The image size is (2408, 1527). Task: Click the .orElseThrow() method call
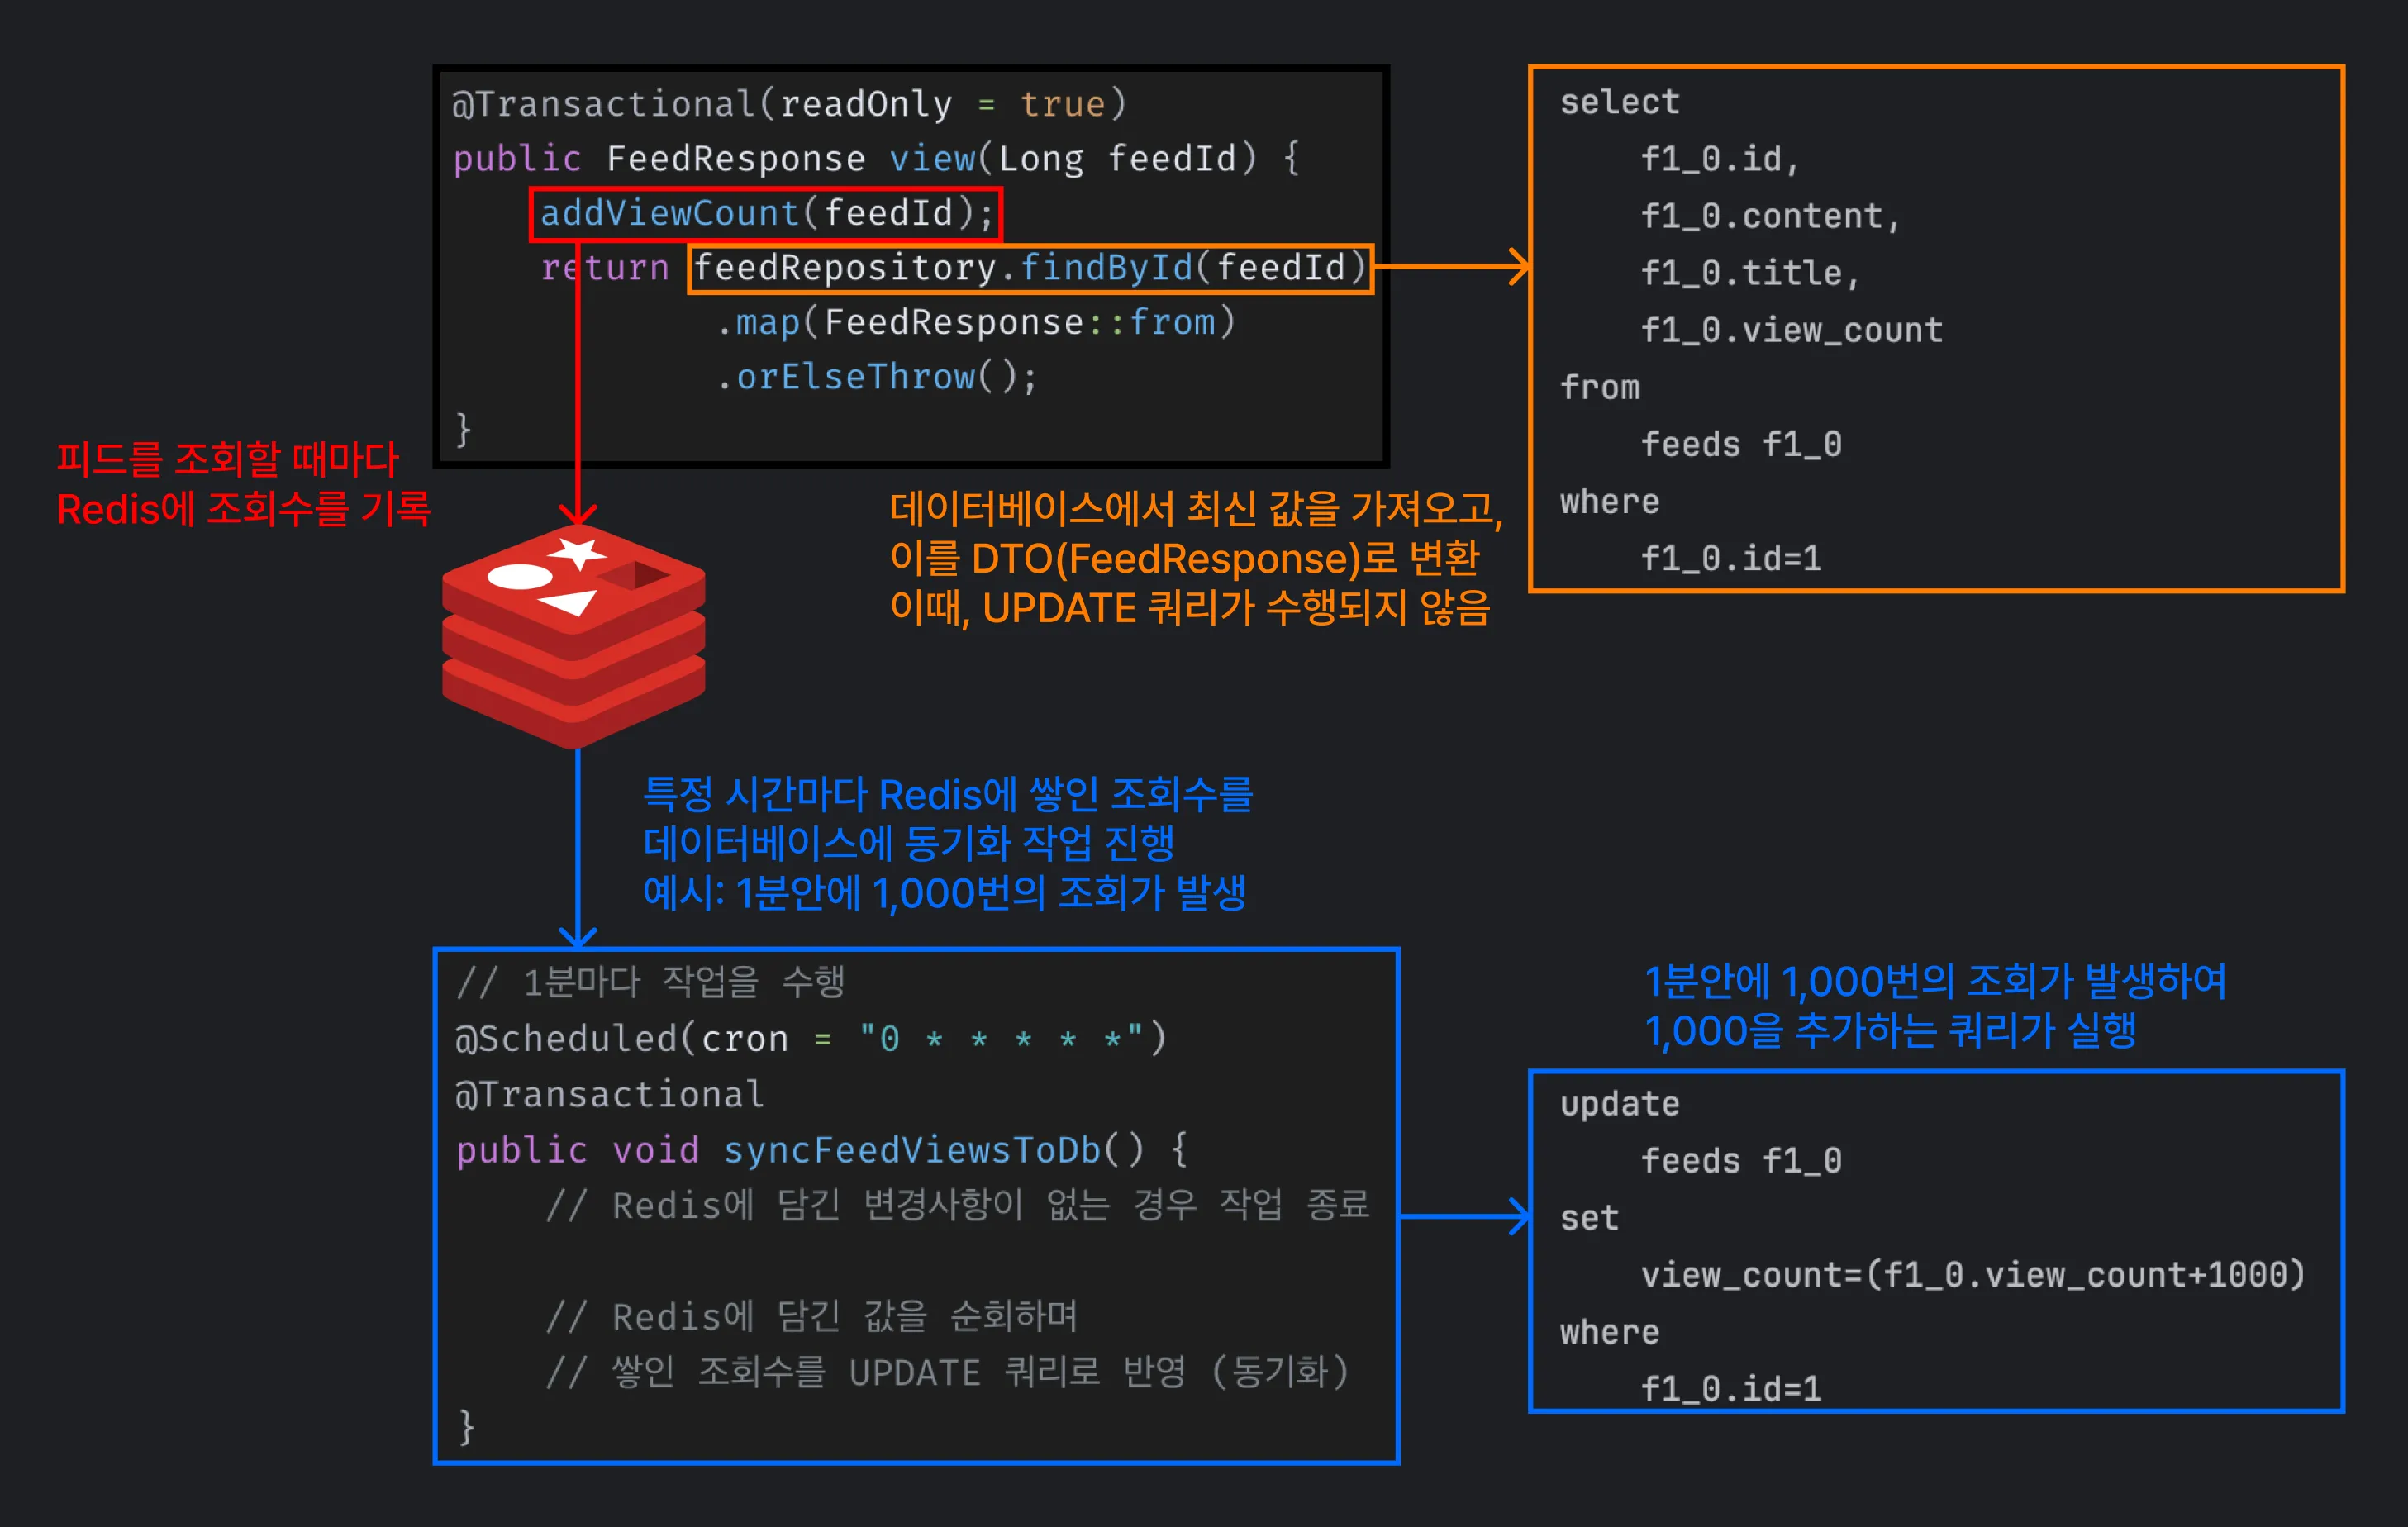(x=877, y=377)
